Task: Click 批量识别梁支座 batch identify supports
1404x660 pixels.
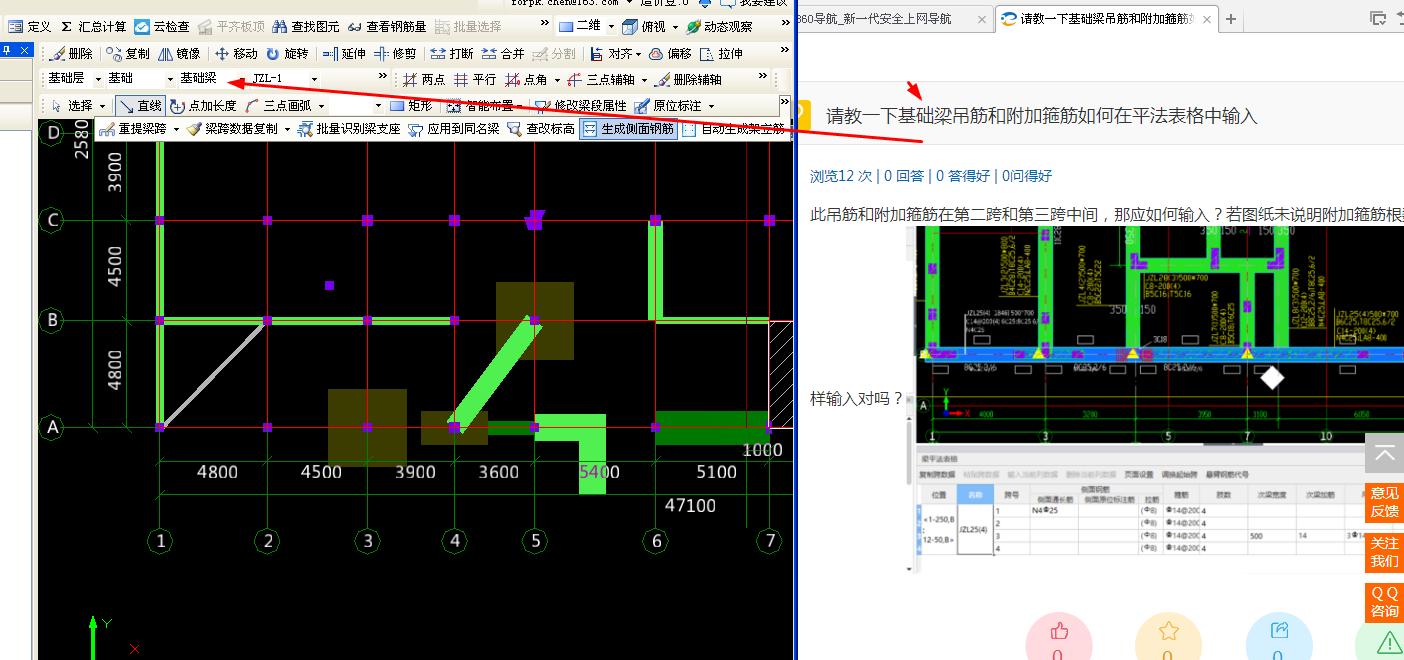Action: pyautogui.click(x=349, y=129)
